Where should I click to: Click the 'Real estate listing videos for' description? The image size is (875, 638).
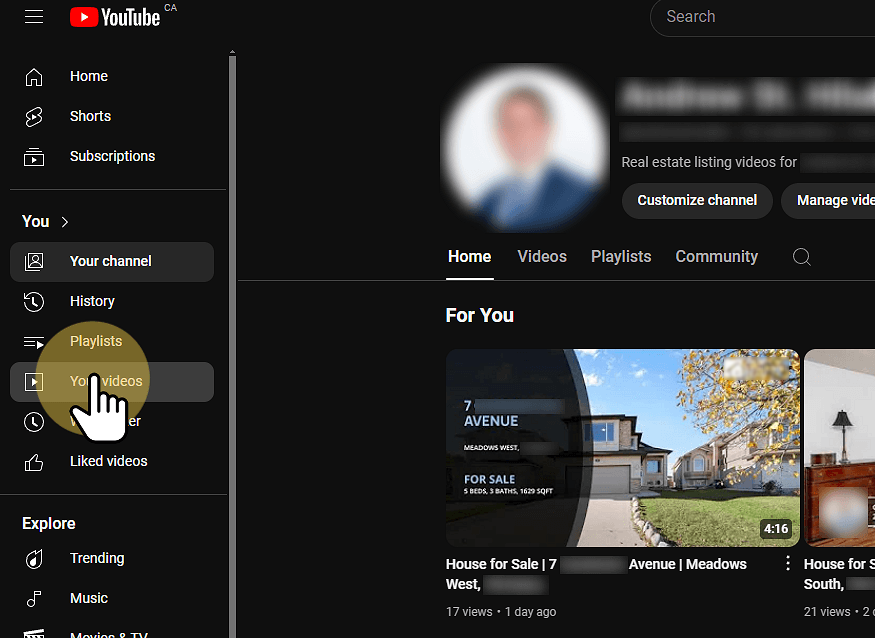pyautogui.click(x=709, y=162)
